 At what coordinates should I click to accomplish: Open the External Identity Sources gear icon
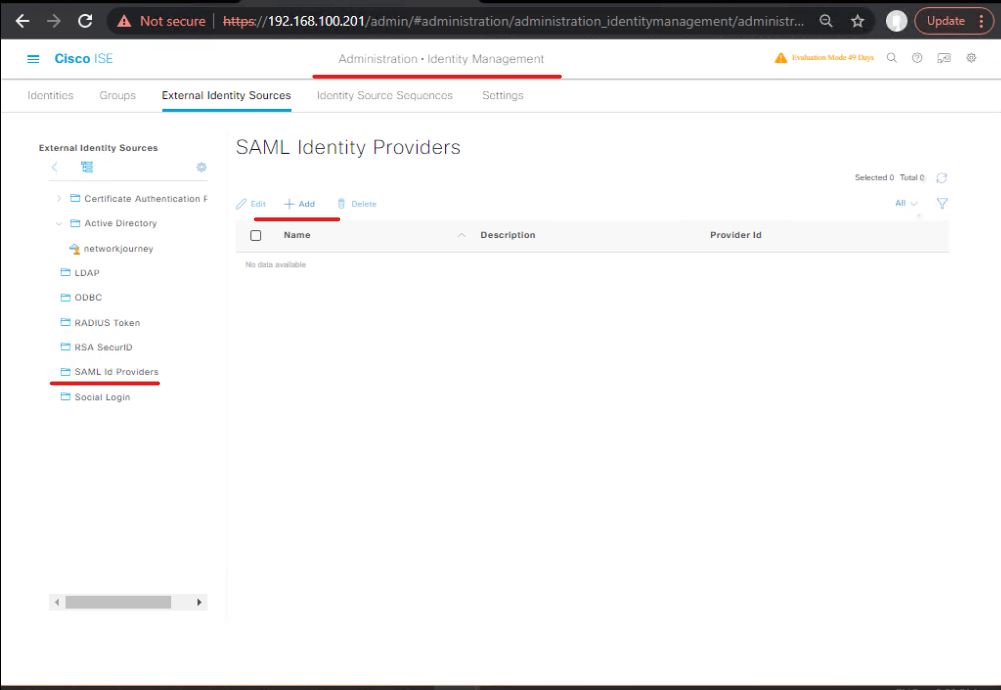[x=201, y=167]
